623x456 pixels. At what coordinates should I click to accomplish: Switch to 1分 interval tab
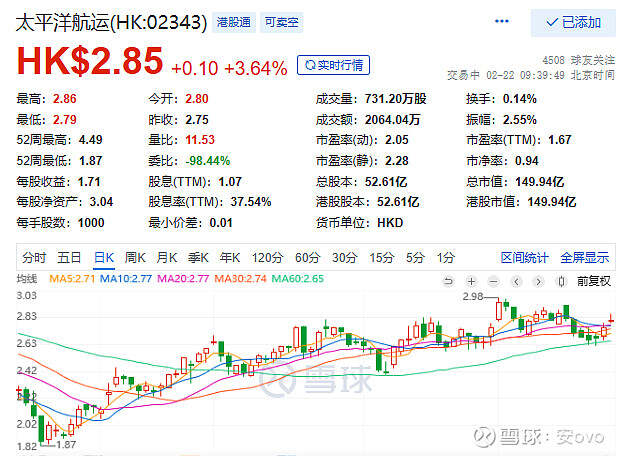[x=445, y=258]
